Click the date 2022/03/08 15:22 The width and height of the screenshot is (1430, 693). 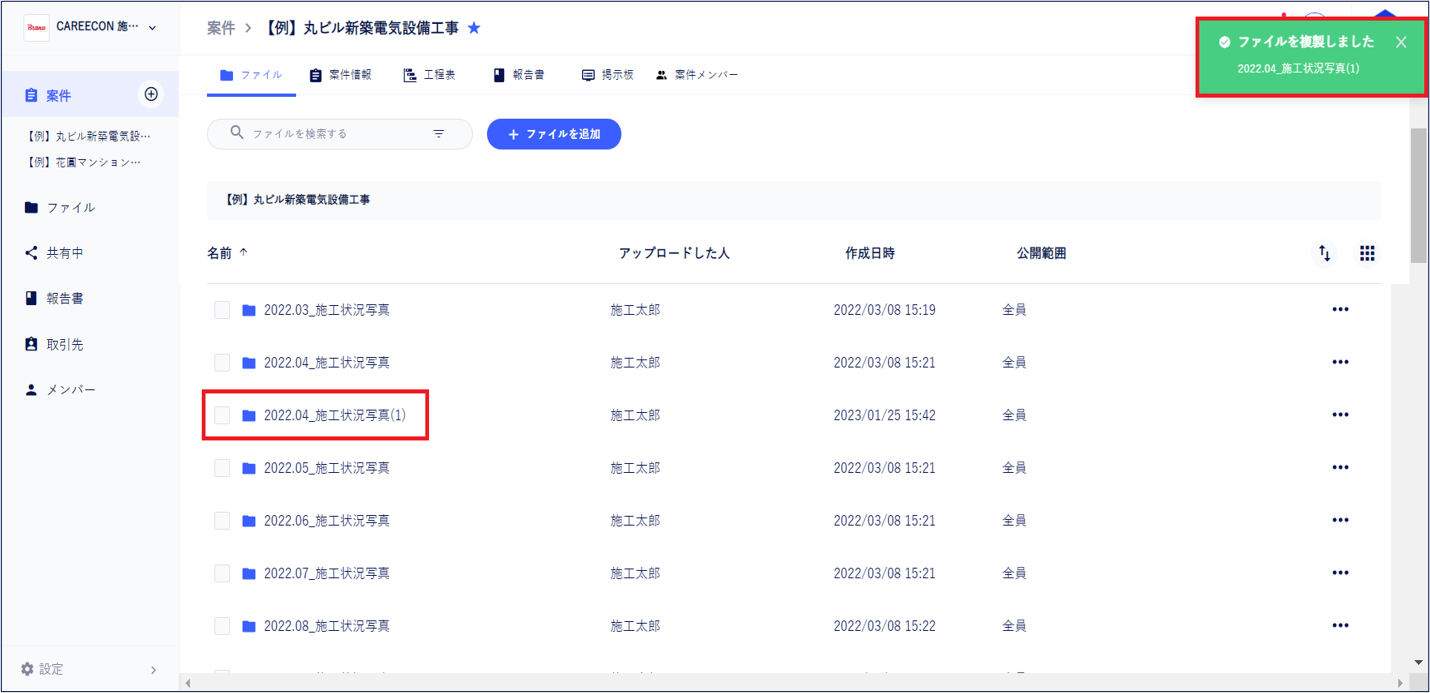[x=884, y=626]
